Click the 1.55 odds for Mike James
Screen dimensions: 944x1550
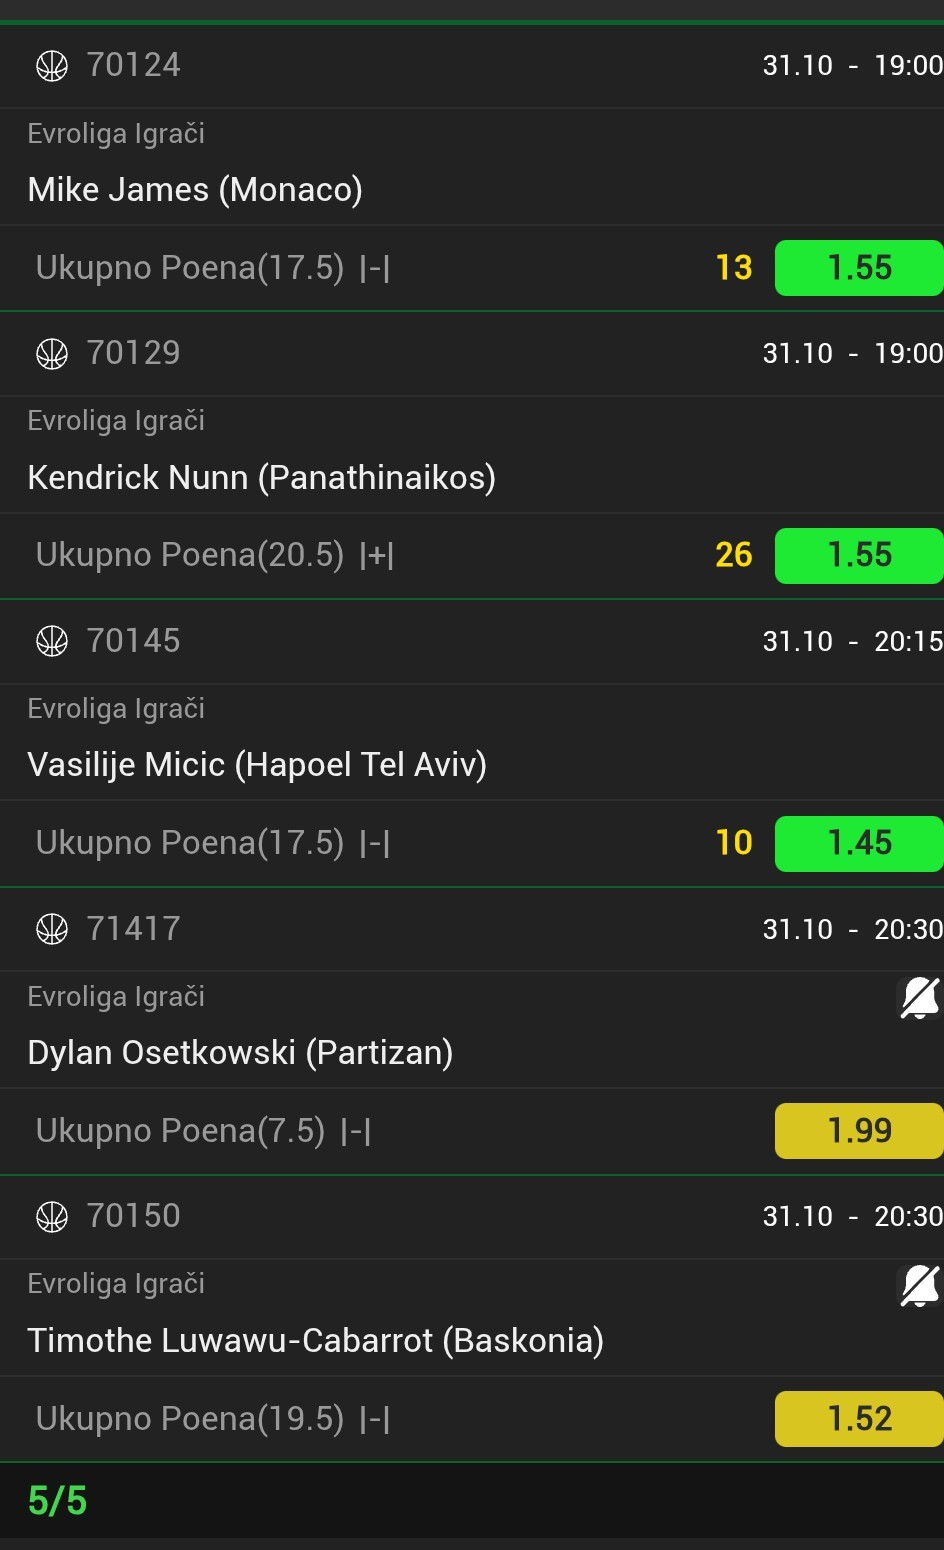(x=858, y=268)
